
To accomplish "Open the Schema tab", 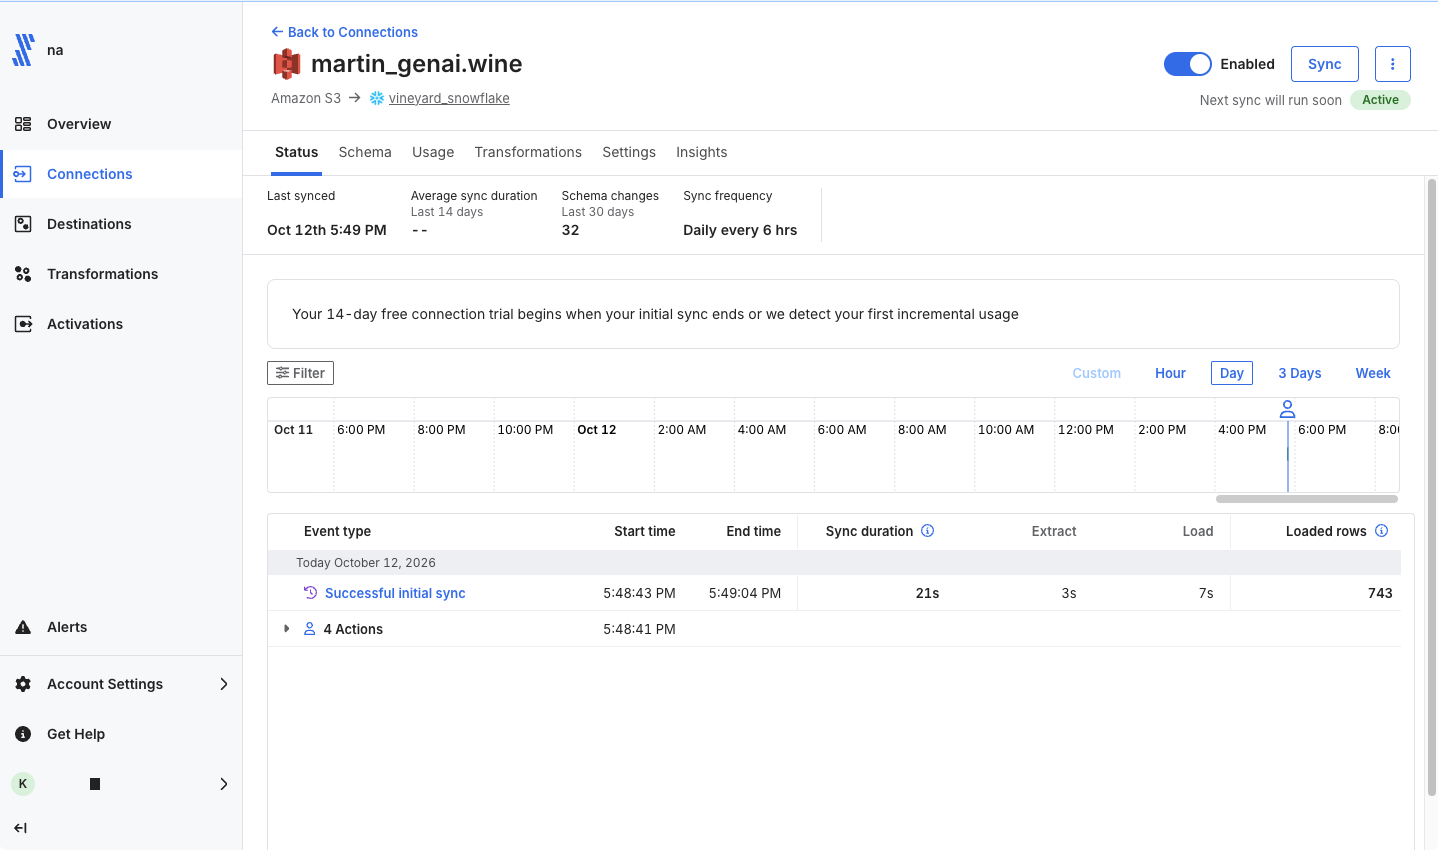I will tap(365, 152).
